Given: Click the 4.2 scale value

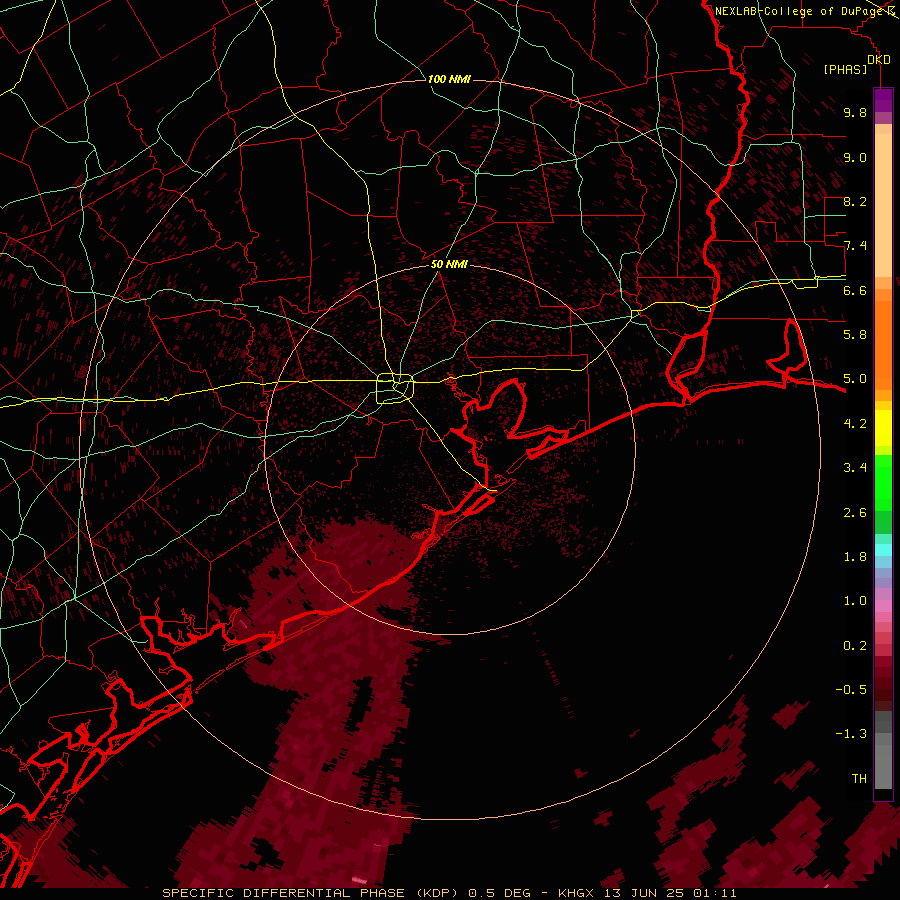Looking at the screenshot, I should [x=855, y=424].
